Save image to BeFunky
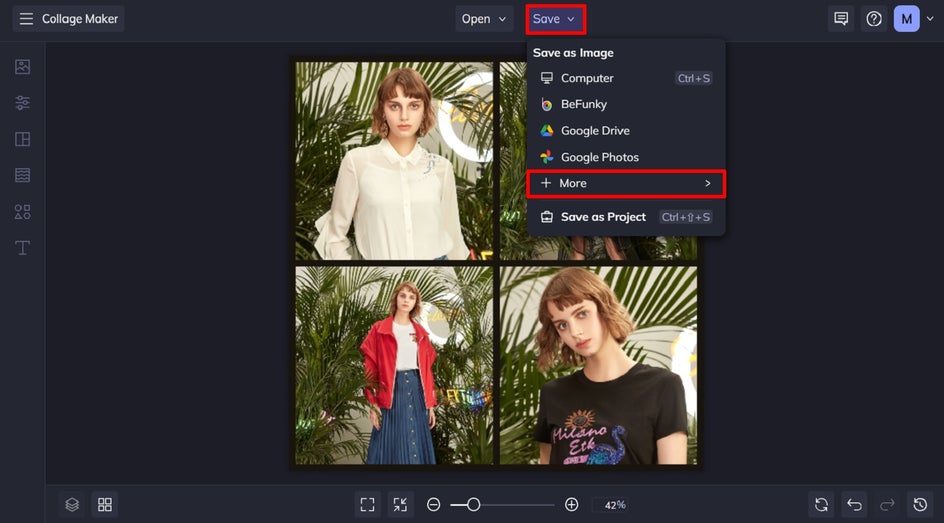 (626, 104)
